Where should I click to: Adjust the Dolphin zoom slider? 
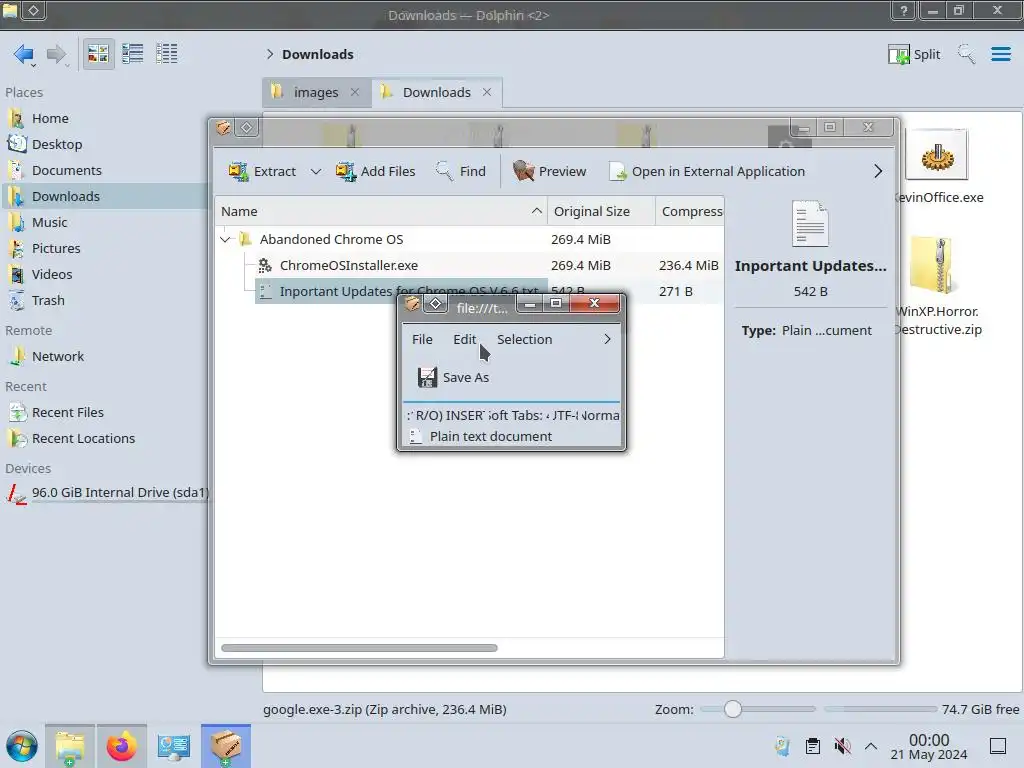[x=733, y=709]
